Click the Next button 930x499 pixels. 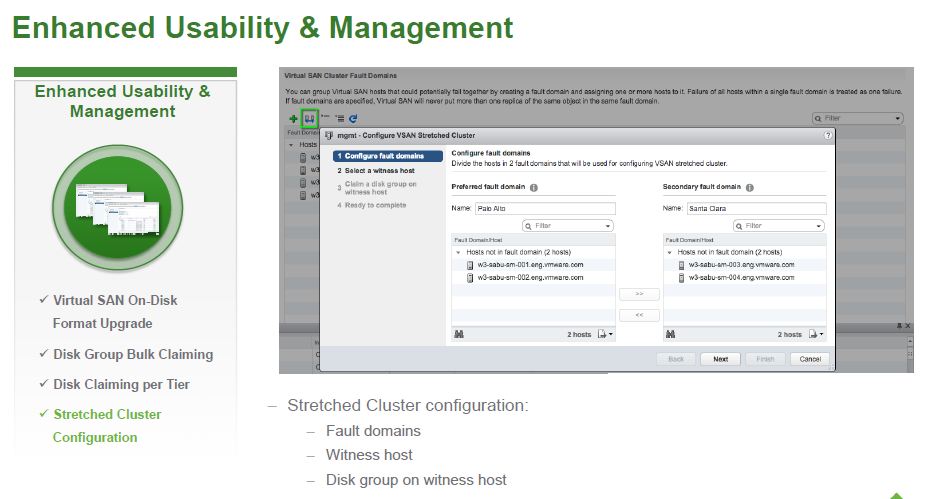(720, 359)
